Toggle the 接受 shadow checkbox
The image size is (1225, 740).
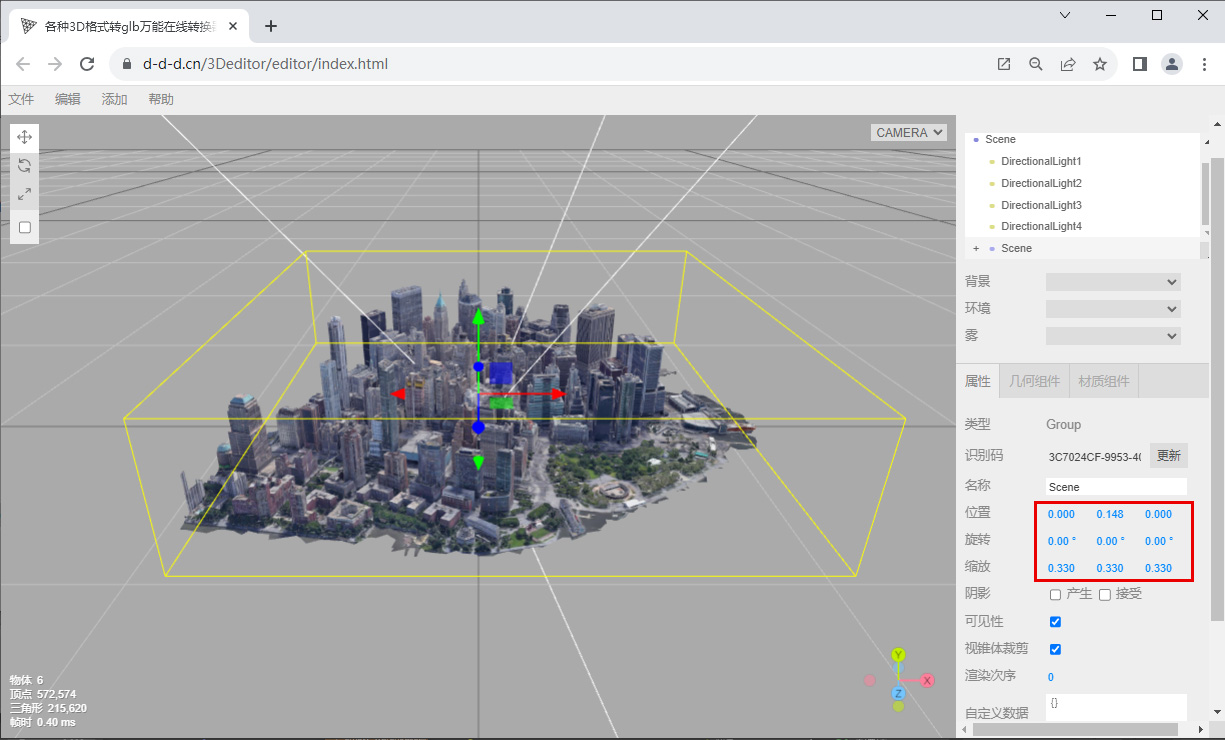pos(1105,595)
